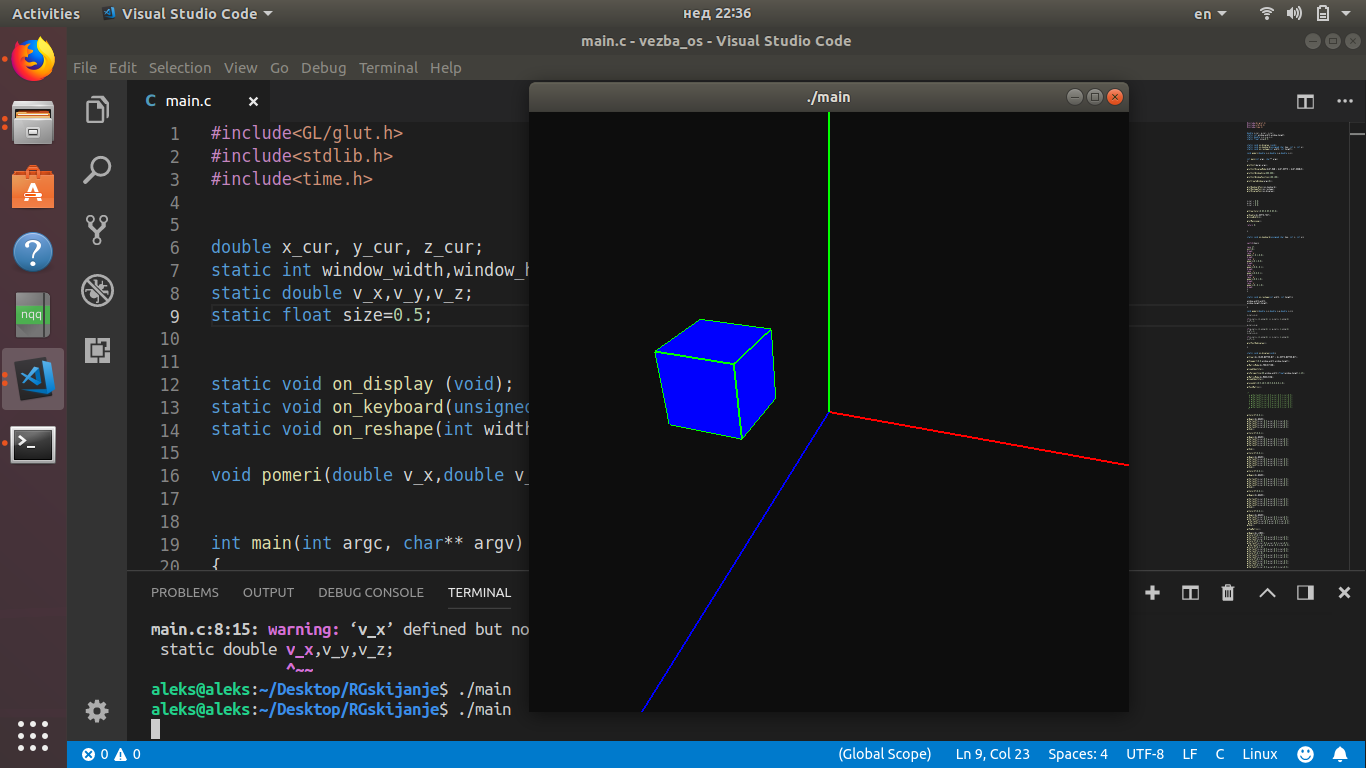Switch to the PROBLEMS panel tab
Image resolution: width=1366 pixels, height=768 pixels.
coord(185,593)
